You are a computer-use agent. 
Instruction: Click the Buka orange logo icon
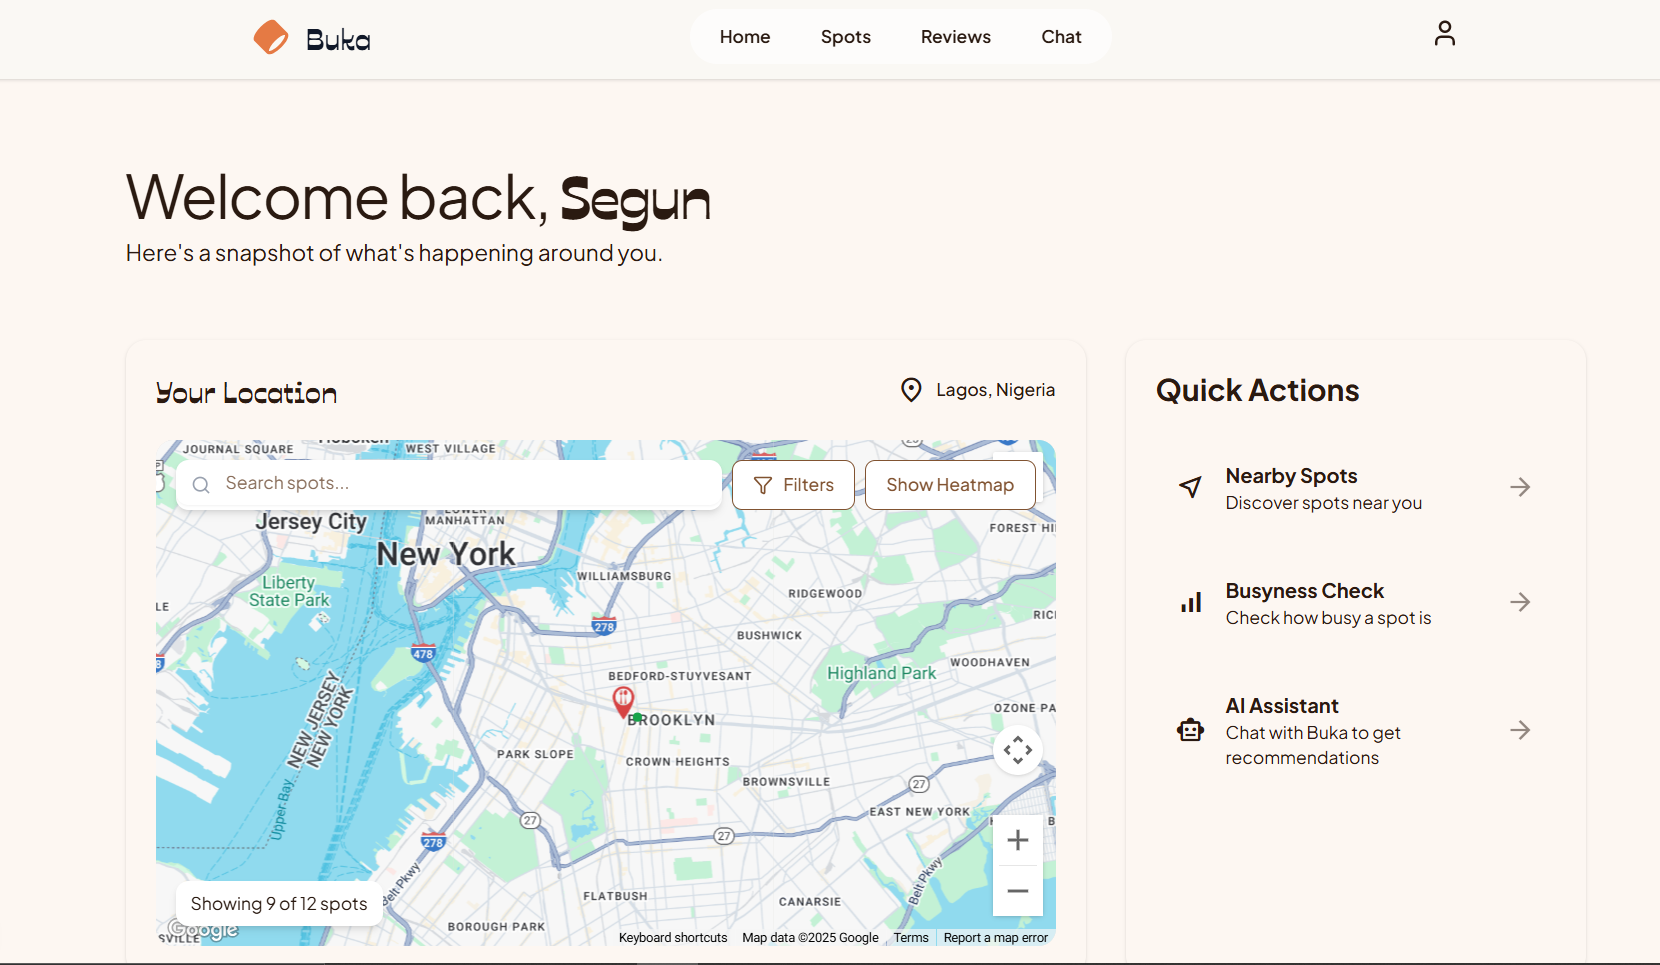tap(271, 37)
